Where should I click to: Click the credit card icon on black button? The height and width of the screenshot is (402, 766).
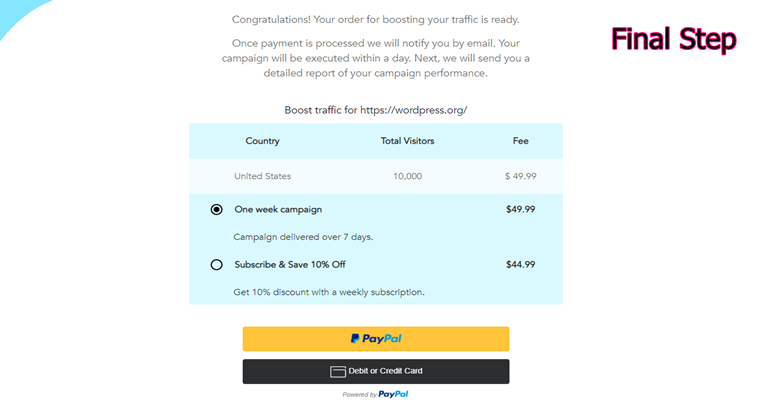click(338, 372)
